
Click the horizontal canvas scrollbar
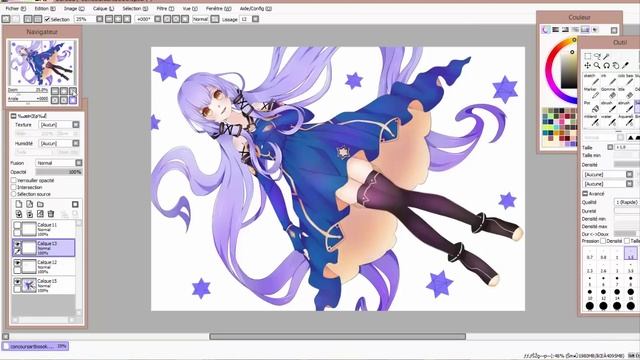[337, 336]
